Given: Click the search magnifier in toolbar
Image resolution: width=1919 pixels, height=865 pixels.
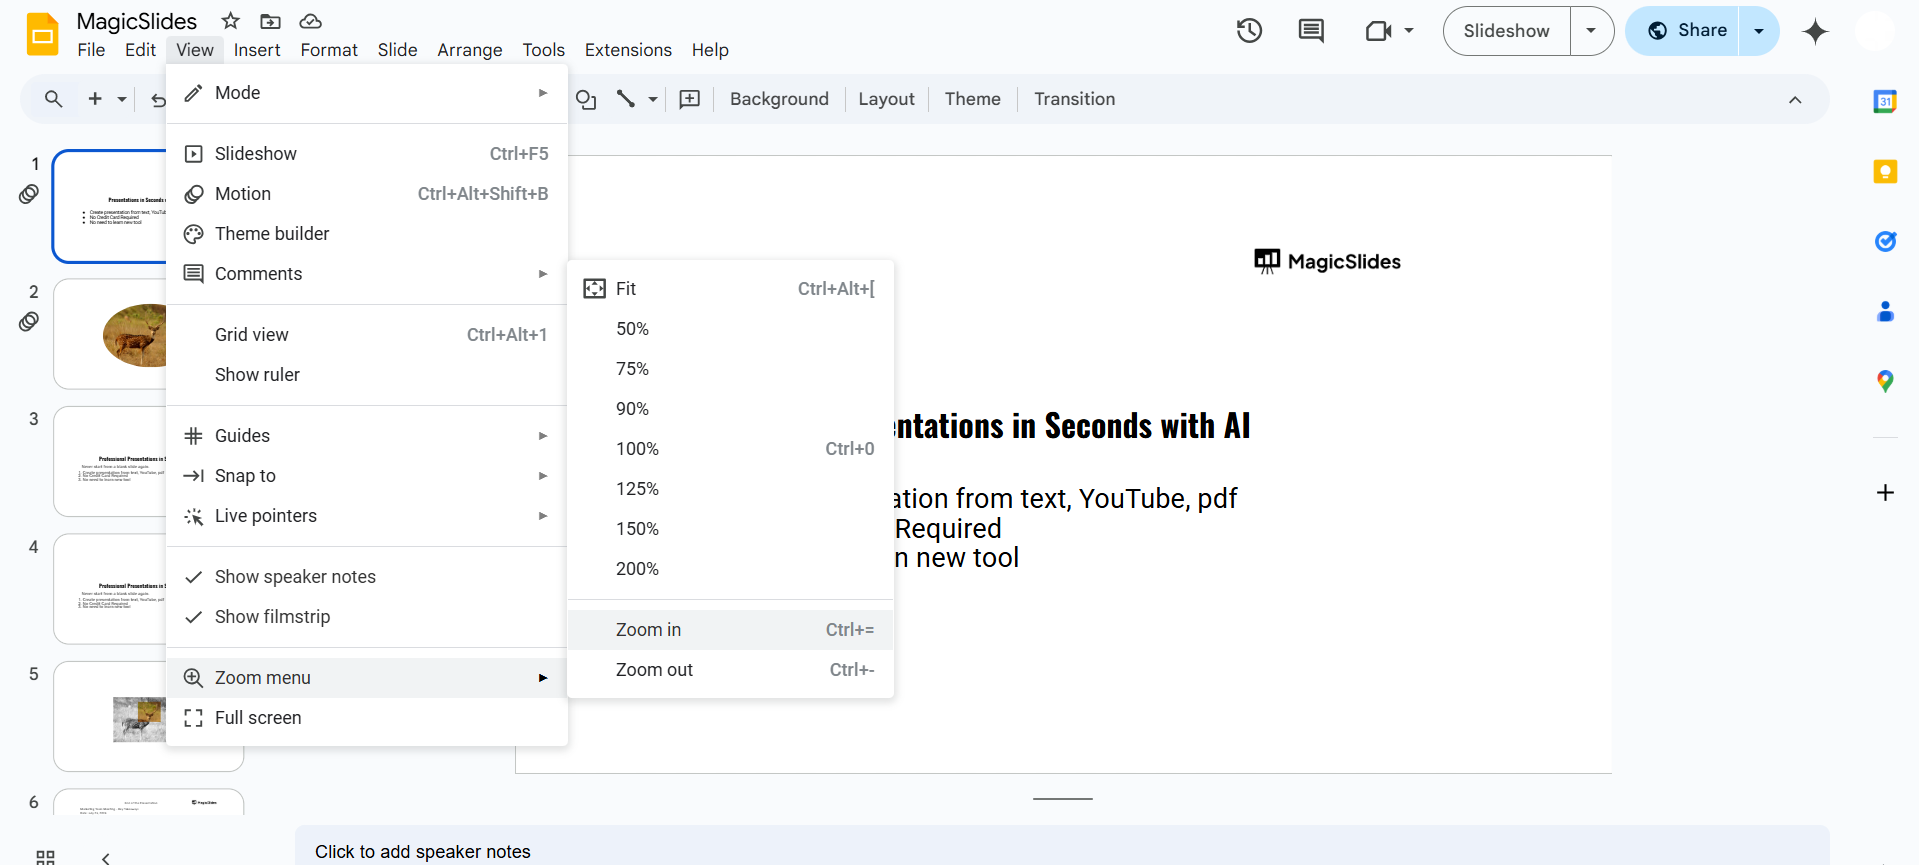Looking at the screenshot, I should point(54,99).
